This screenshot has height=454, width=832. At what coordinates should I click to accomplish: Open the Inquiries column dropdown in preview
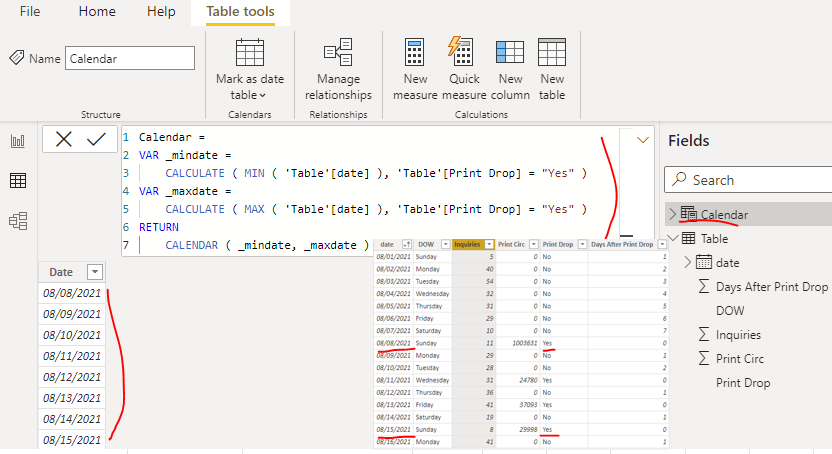point(489,245)
